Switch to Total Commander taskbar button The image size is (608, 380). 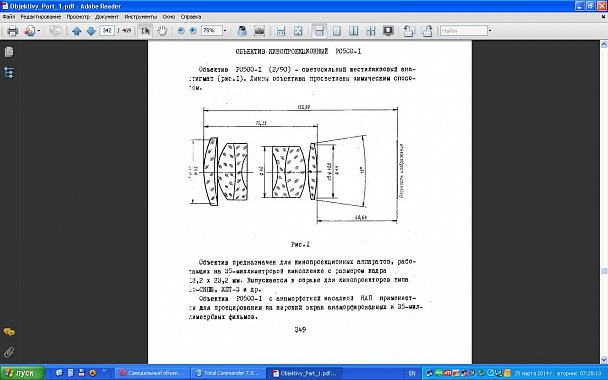[229, 373]
